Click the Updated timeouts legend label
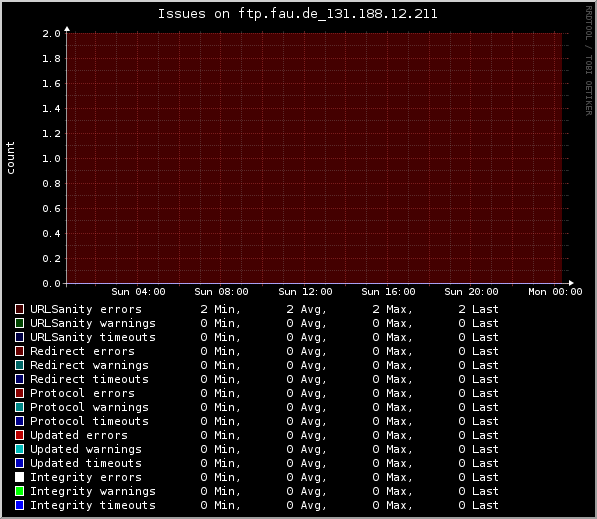Image resolution: width=597 pixels, height=519 pixels. [86, 463]
